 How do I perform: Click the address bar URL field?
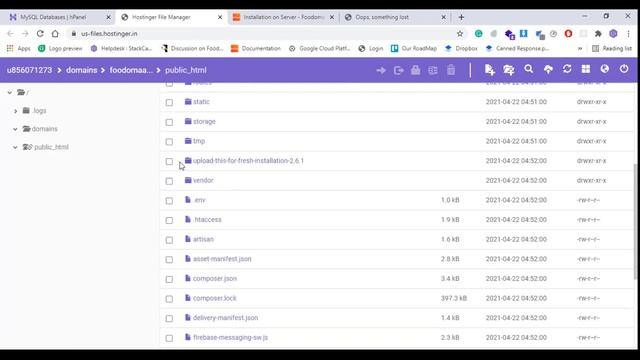pyautogui.click(x=261, y=34)
